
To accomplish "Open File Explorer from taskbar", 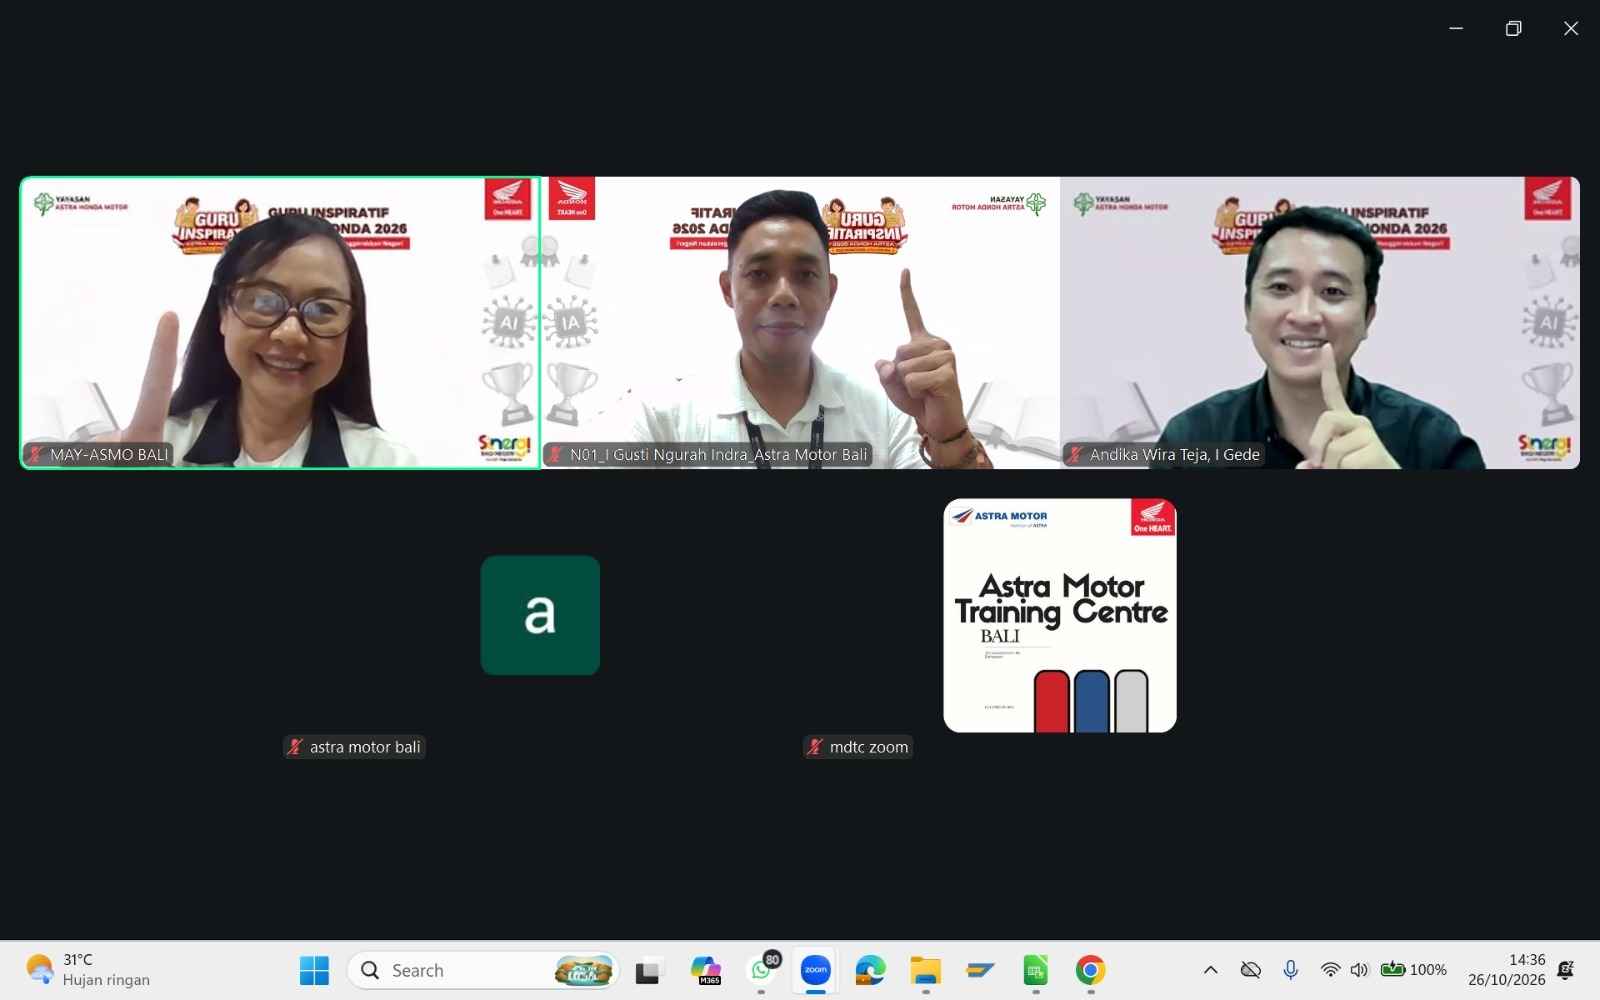I will (925, 970).
